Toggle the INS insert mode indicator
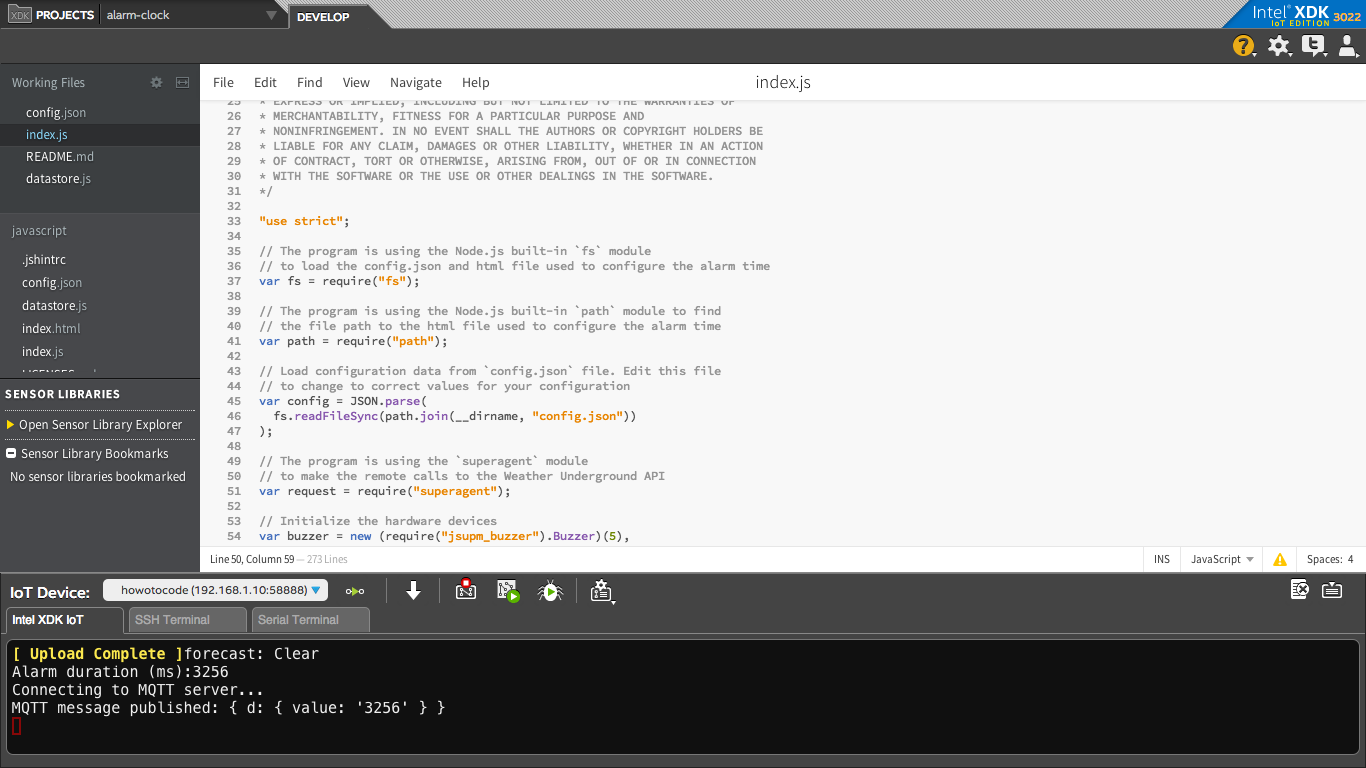The height and width of the screenshot is (768, 1366). (1161, 559)
